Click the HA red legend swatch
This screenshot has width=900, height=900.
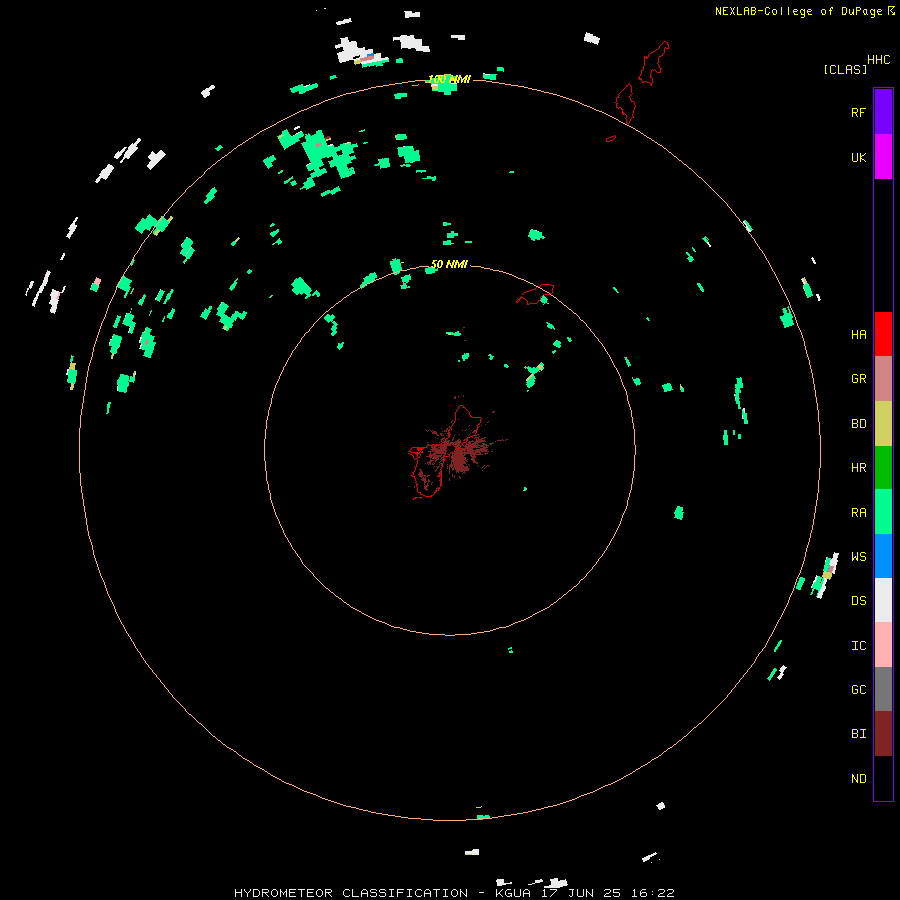pos(883,334)
